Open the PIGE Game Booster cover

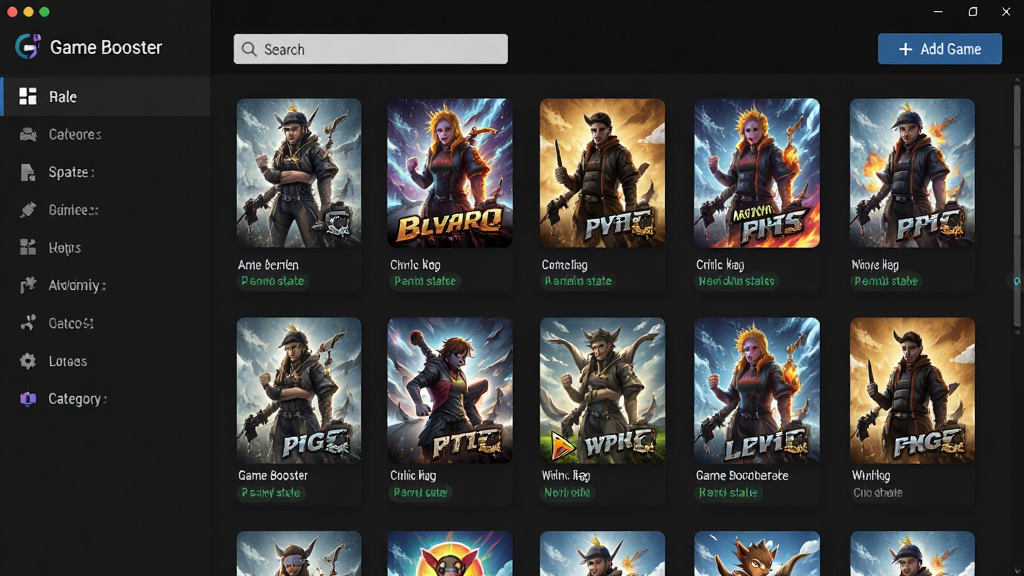pyautogui.click(x=298, y=391)
